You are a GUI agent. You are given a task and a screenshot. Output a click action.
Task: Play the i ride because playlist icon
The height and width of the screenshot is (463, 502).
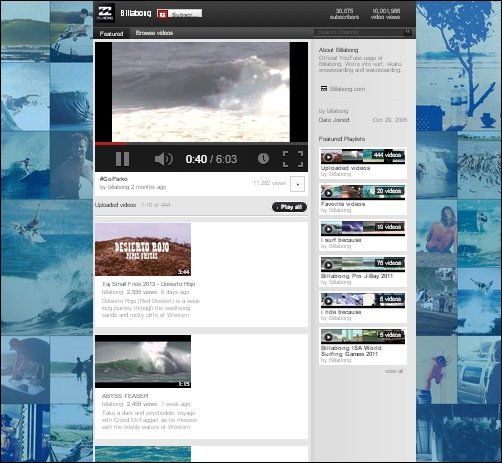click(328, 301)
